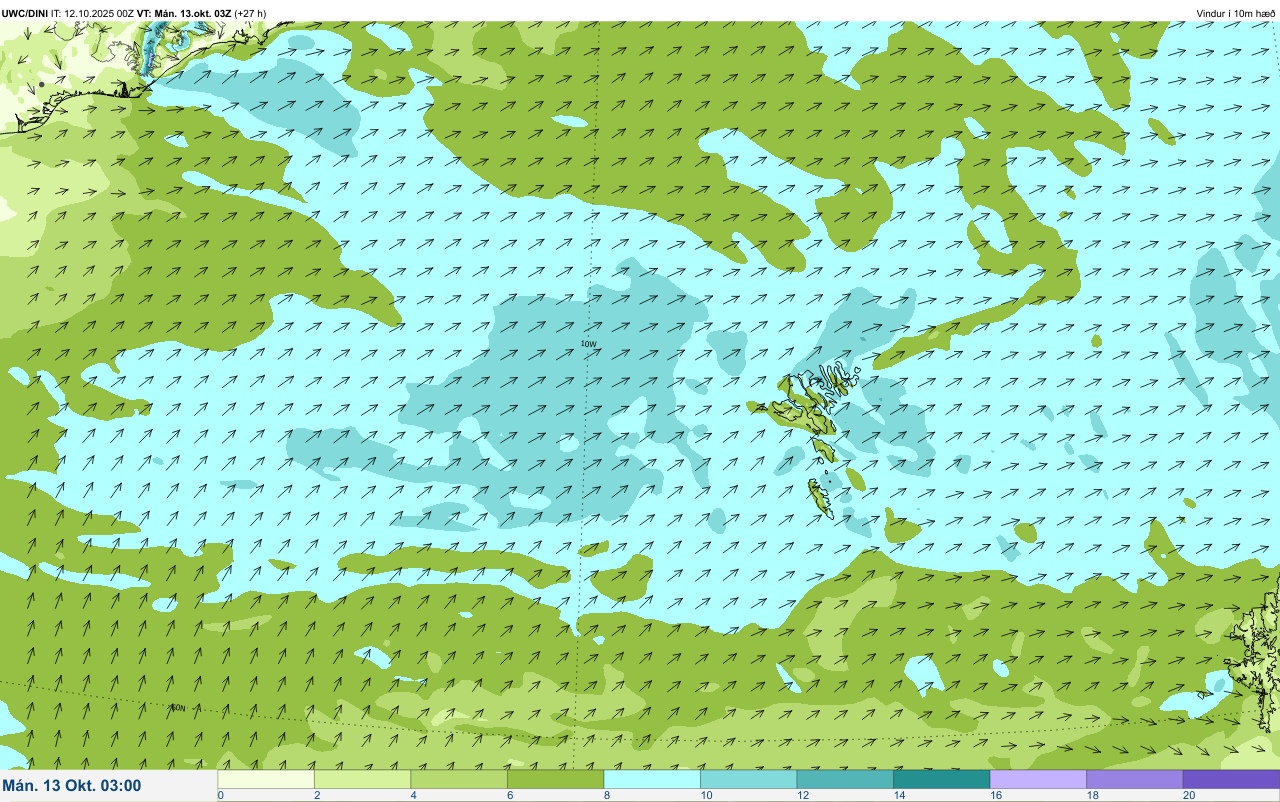1280x802 pixels.
Task: Click the 'Mán. 13 Okt. 03:00' date label
Action: click(x=72, y=786)
